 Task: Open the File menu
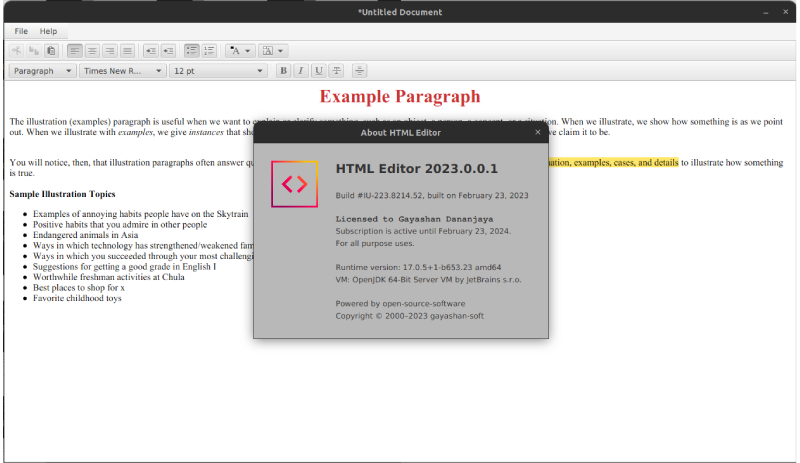pos(21,31)
